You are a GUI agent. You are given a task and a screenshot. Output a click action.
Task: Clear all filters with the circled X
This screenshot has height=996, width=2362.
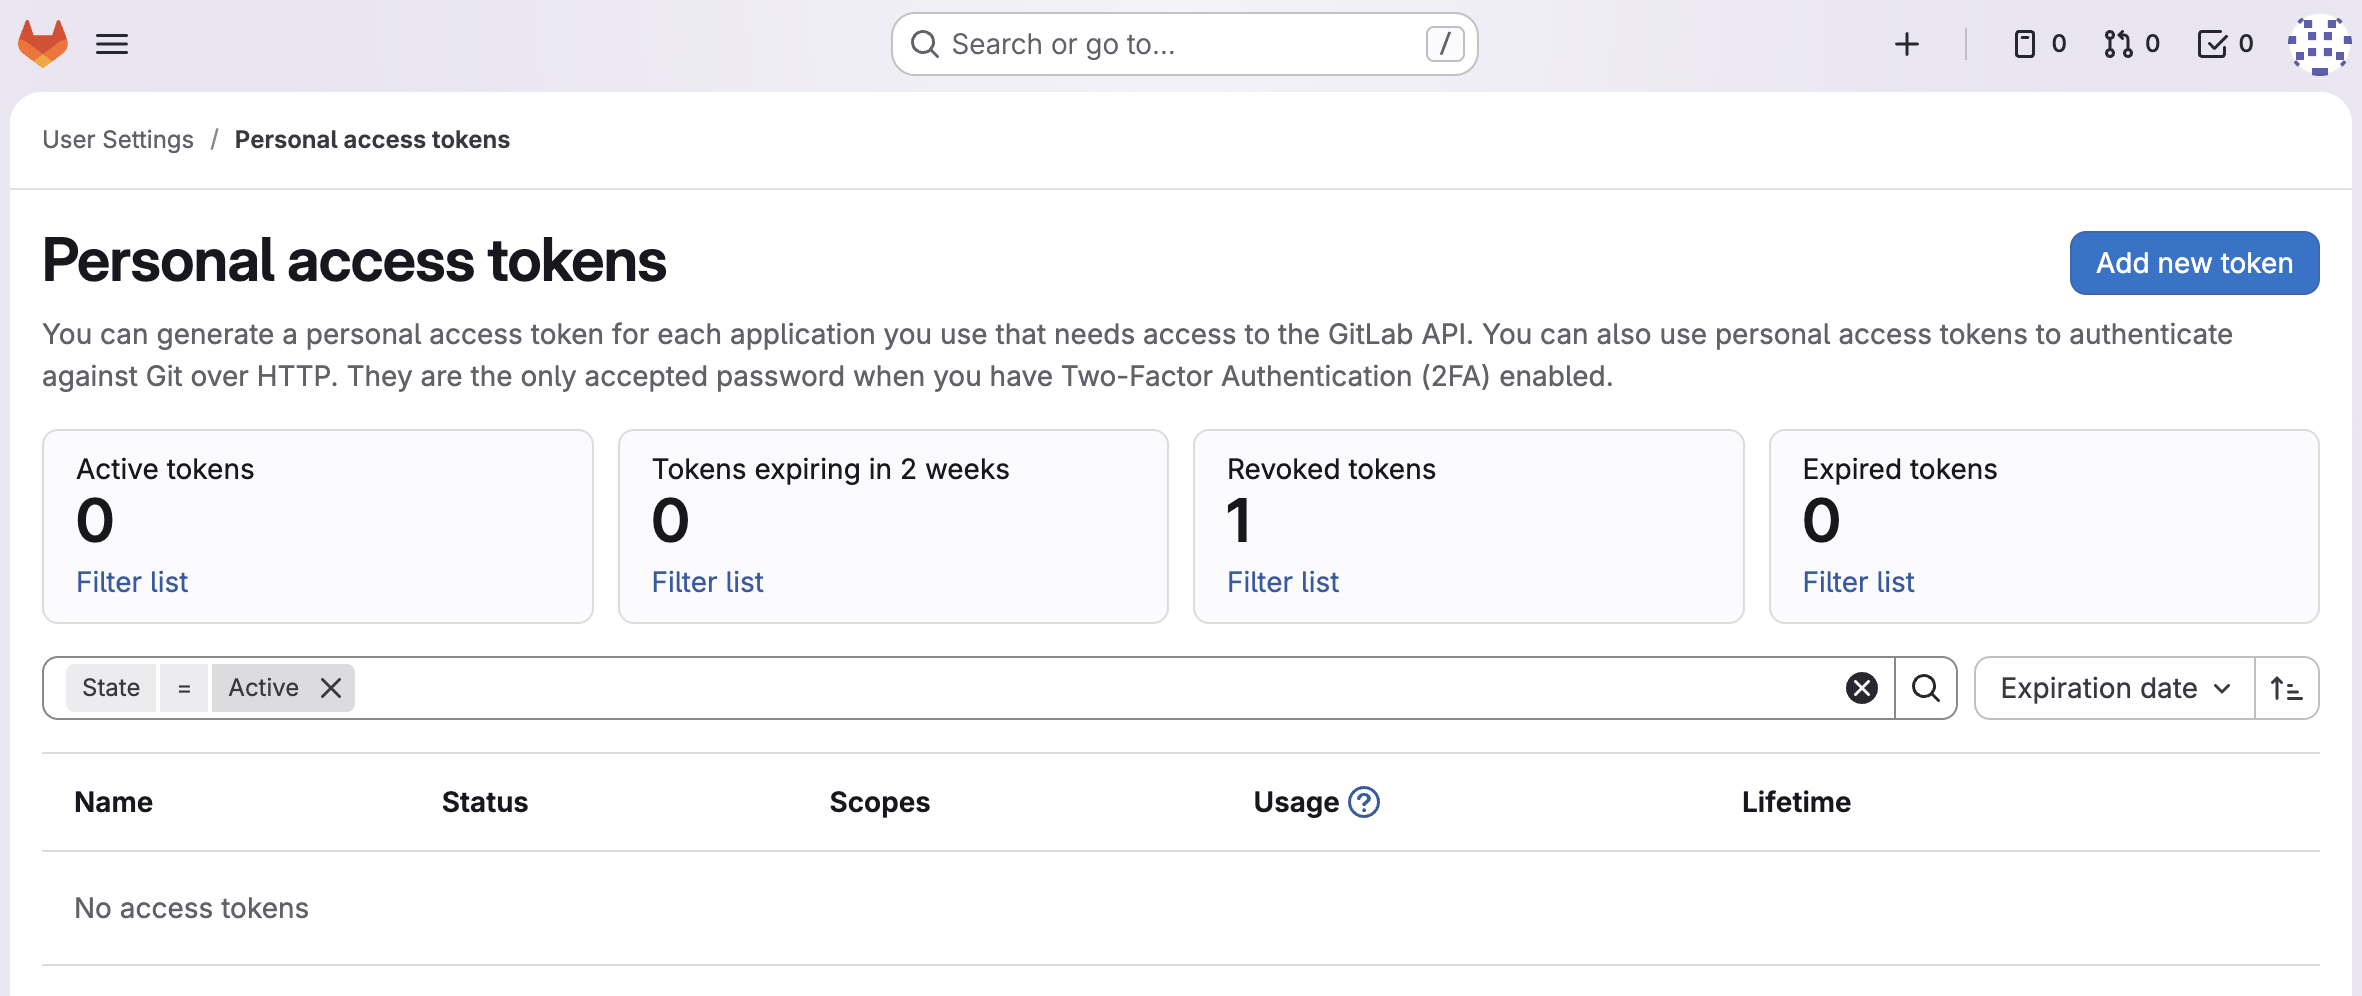(1861, 688)
